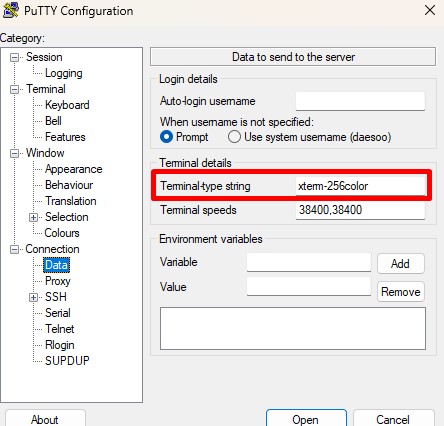Screen dimensions: 444x426
Task: Collapse the Terminal tree node
Action: [x=14, y=89]
